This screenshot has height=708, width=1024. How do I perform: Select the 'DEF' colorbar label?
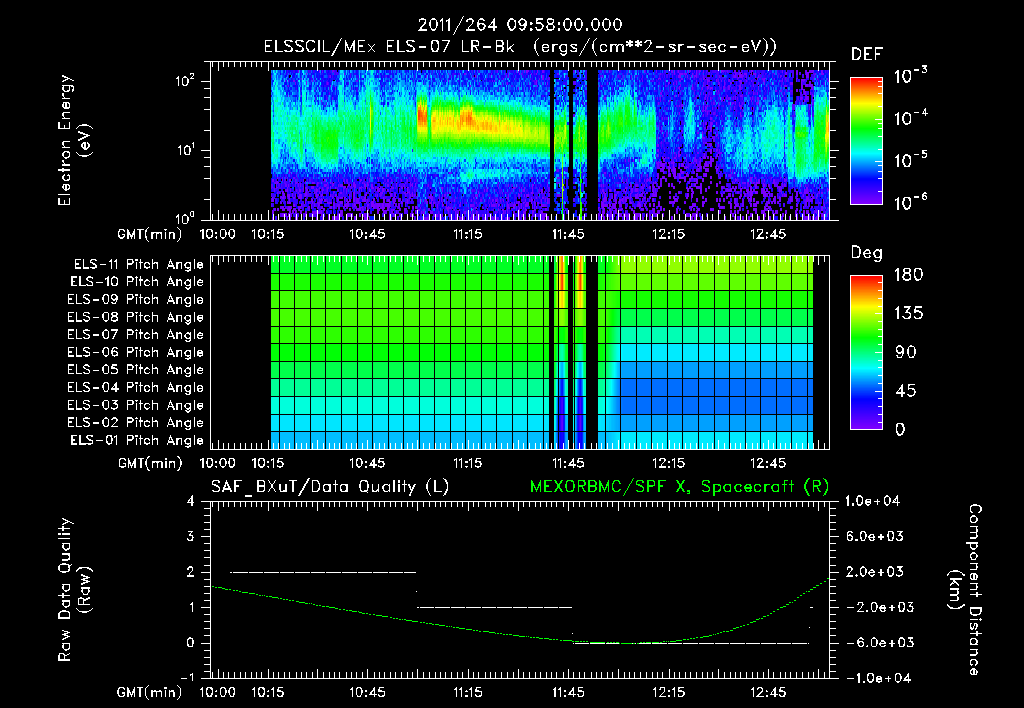[867, 55]
